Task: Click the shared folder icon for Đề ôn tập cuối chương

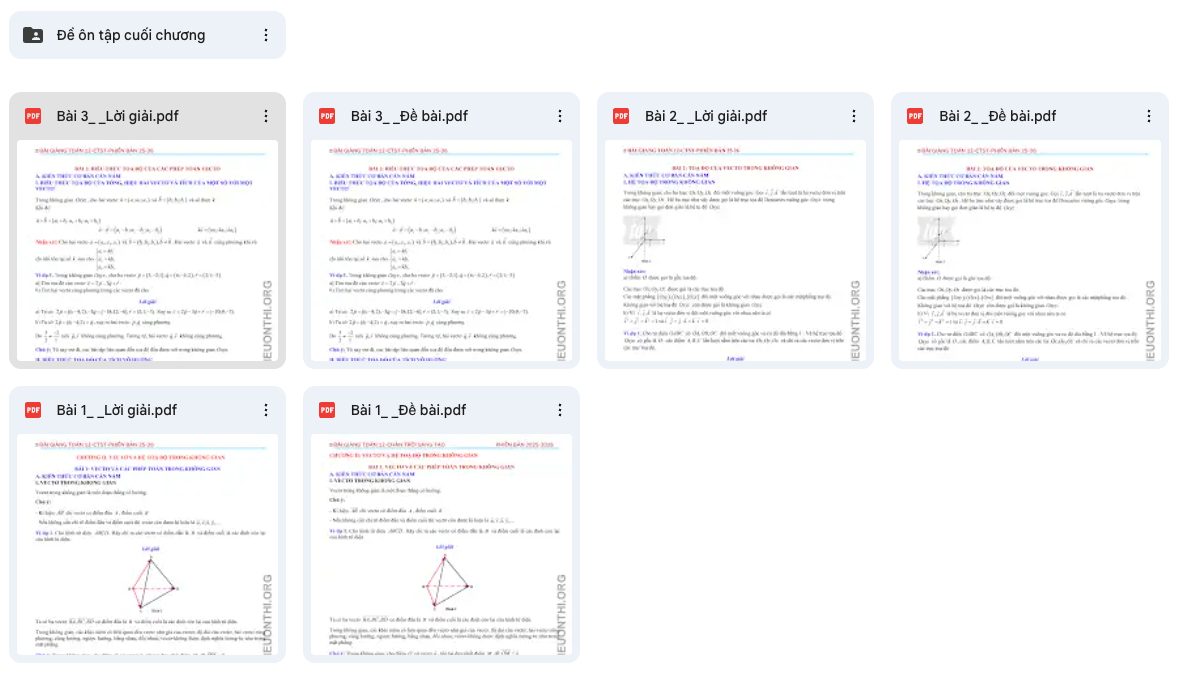Action: point(33,35)
